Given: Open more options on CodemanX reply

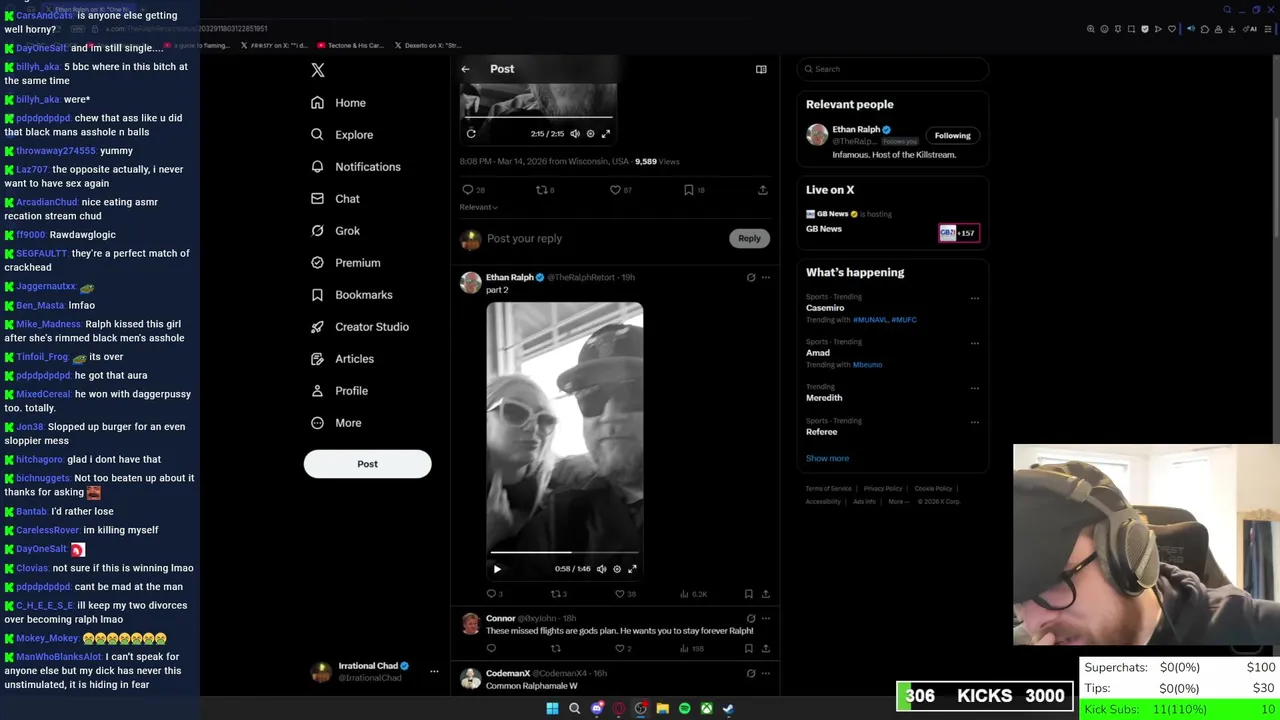Looking at the screenshot, I should coord(766,674).
